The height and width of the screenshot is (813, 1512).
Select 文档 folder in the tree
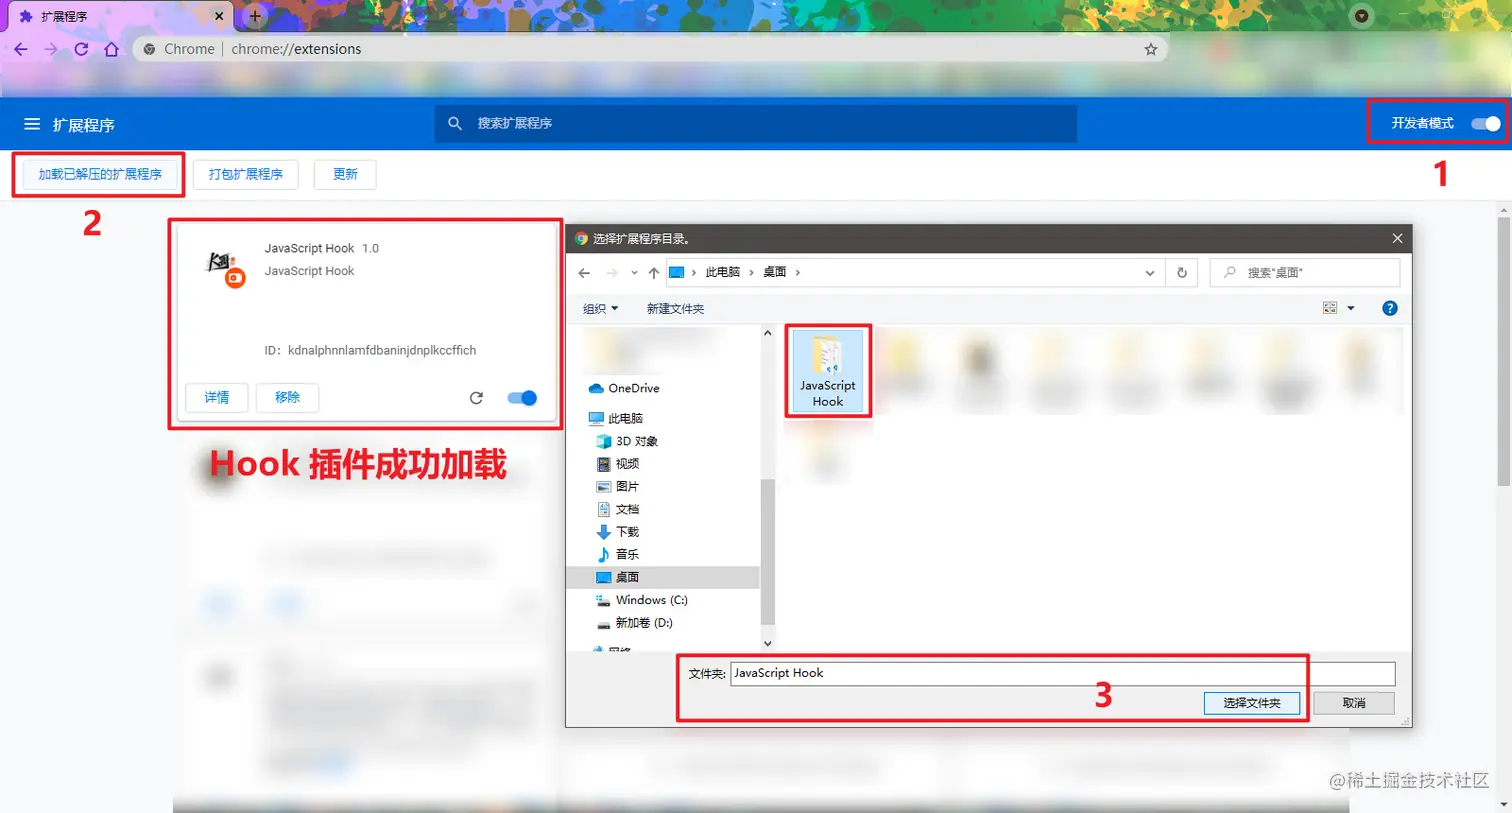tap(618, 509)
